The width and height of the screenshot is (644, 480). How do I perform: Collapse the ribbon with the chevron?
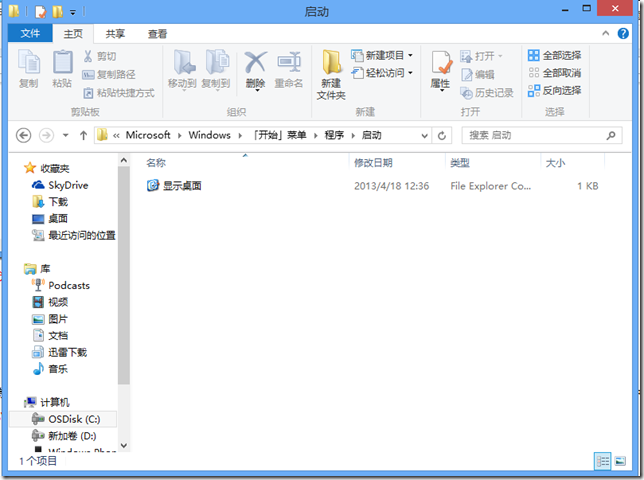coord(606,33)
